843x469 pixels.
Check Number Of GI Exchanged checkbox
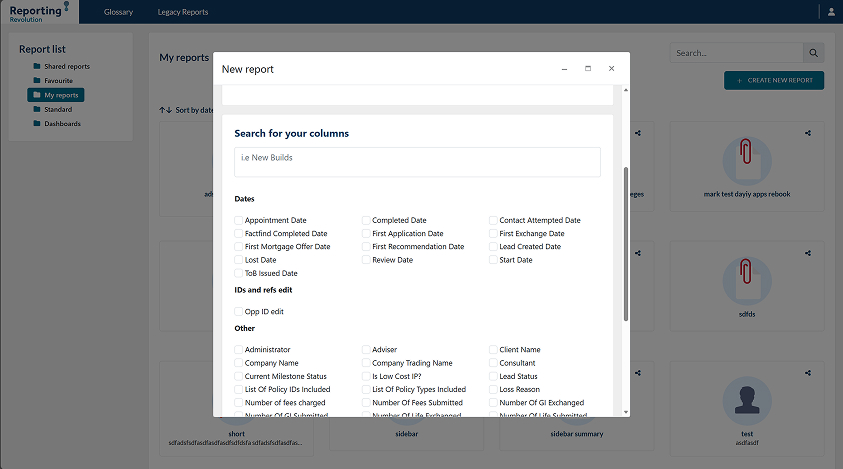click(x=493, y=402)
